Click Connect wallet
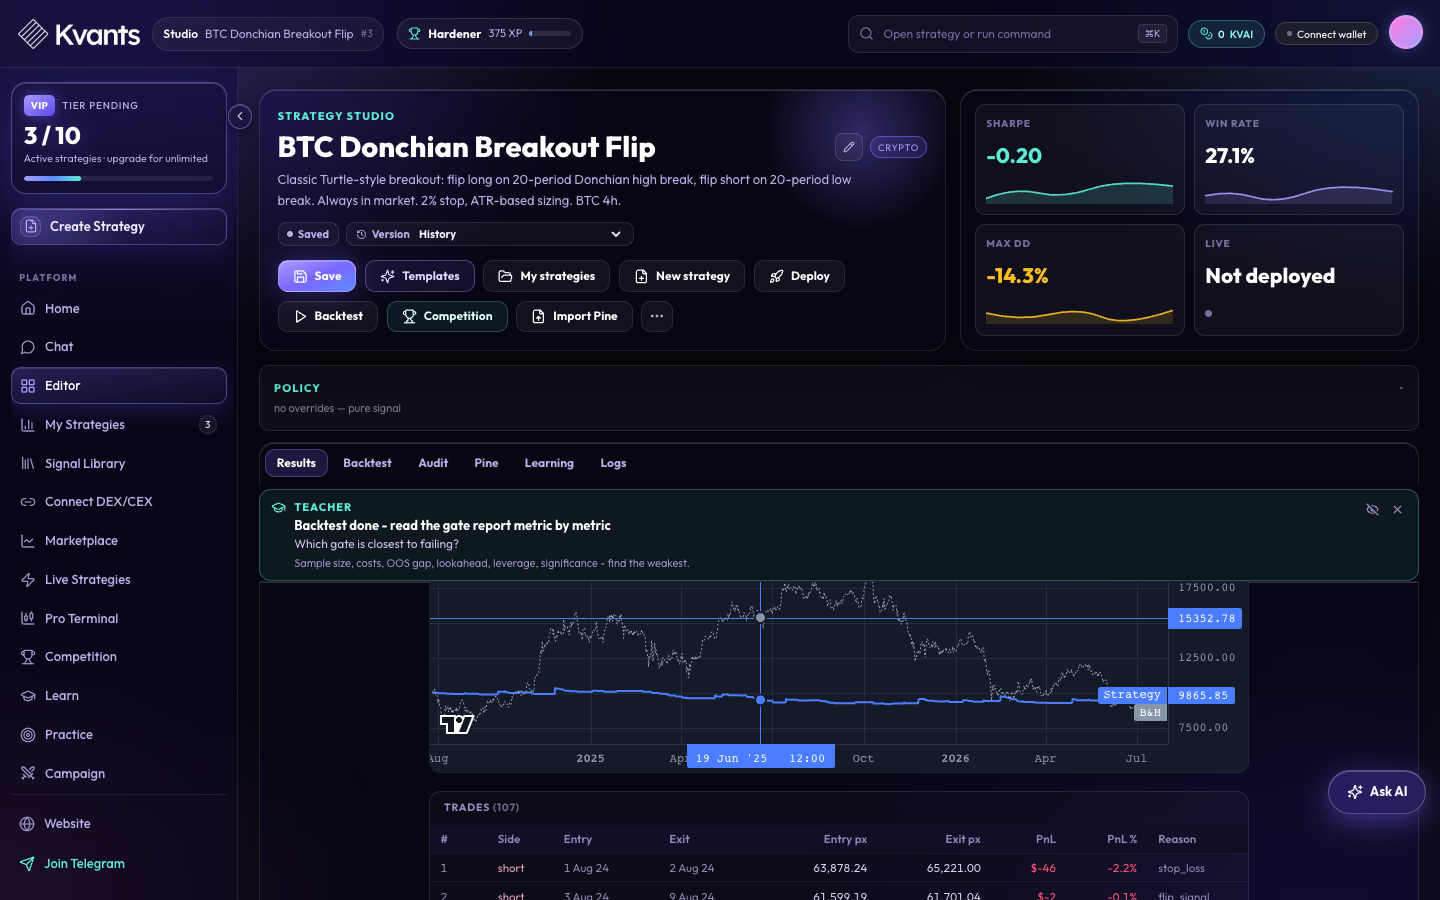Screen dimensions: 1440x900 pos(1326,34)
